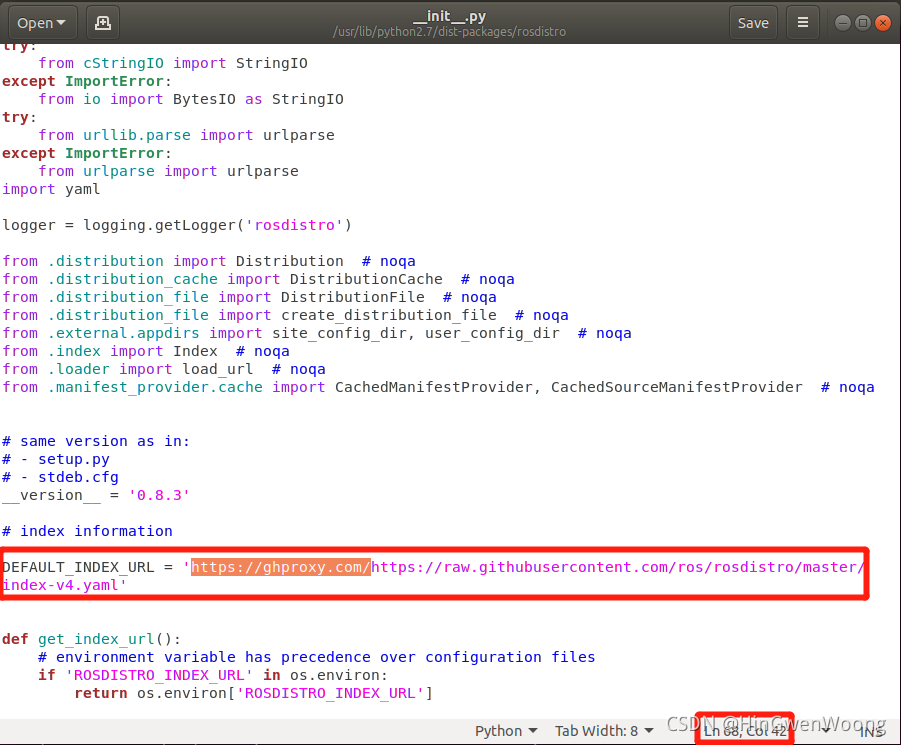Click the site_config_dir import line

pos(317,333)
